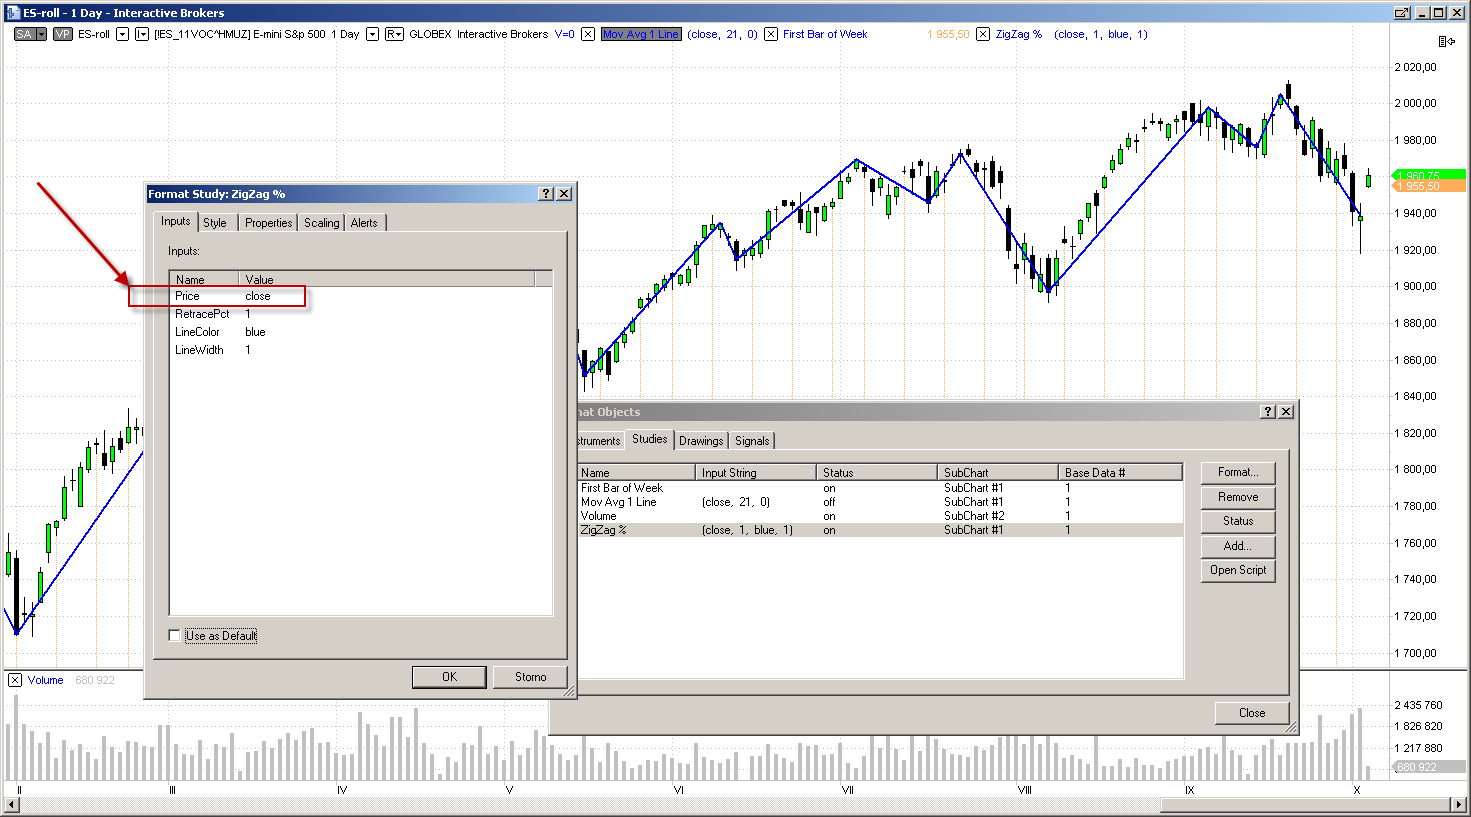Image resolution: width=1471 pixels, height=817 pixels.
Task: Click the chart scrollbar right arrow
Action: click(x=1459, y=805)
